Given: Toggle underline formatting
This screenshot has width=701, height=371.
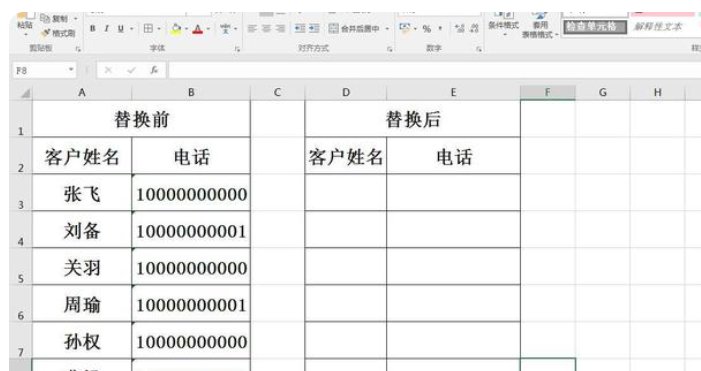Looking at the screenshot, I should (120, 29).
